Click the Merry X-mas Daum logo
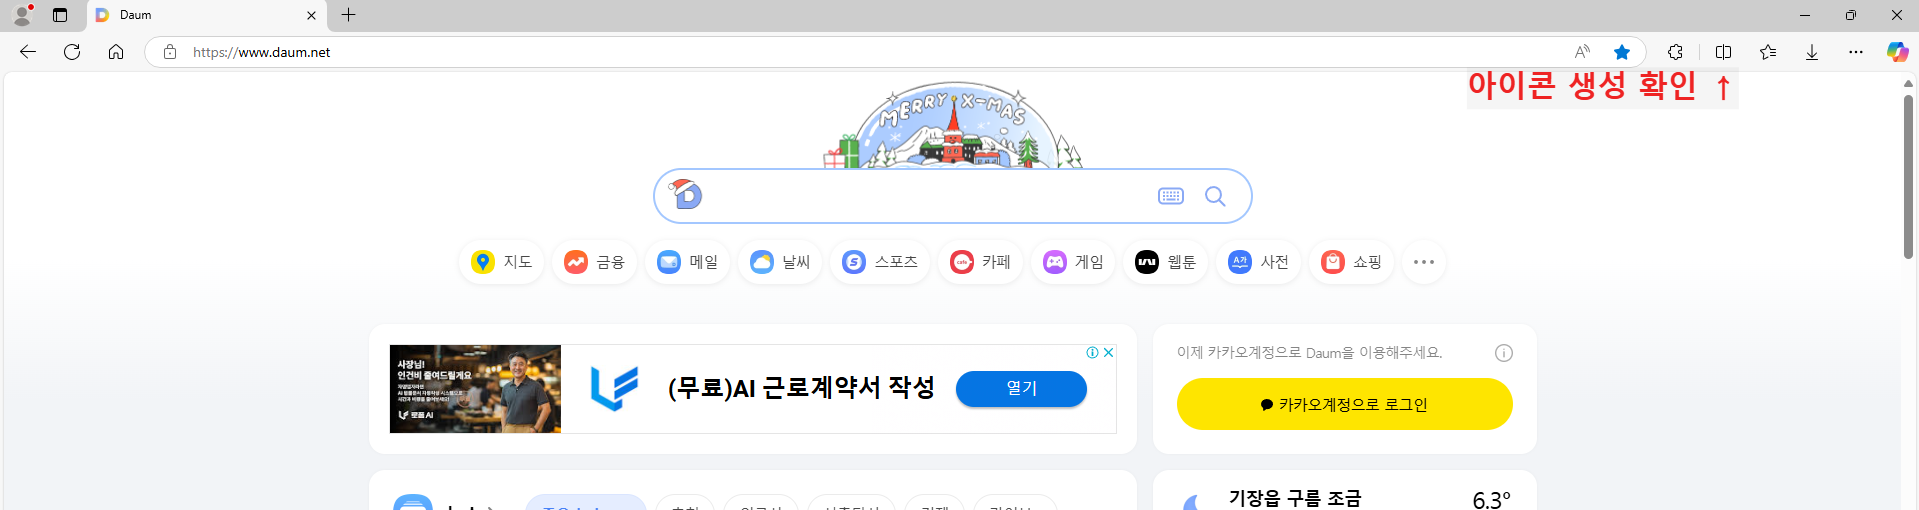This screenshot has height=510, width=1919. coord(953,125)
